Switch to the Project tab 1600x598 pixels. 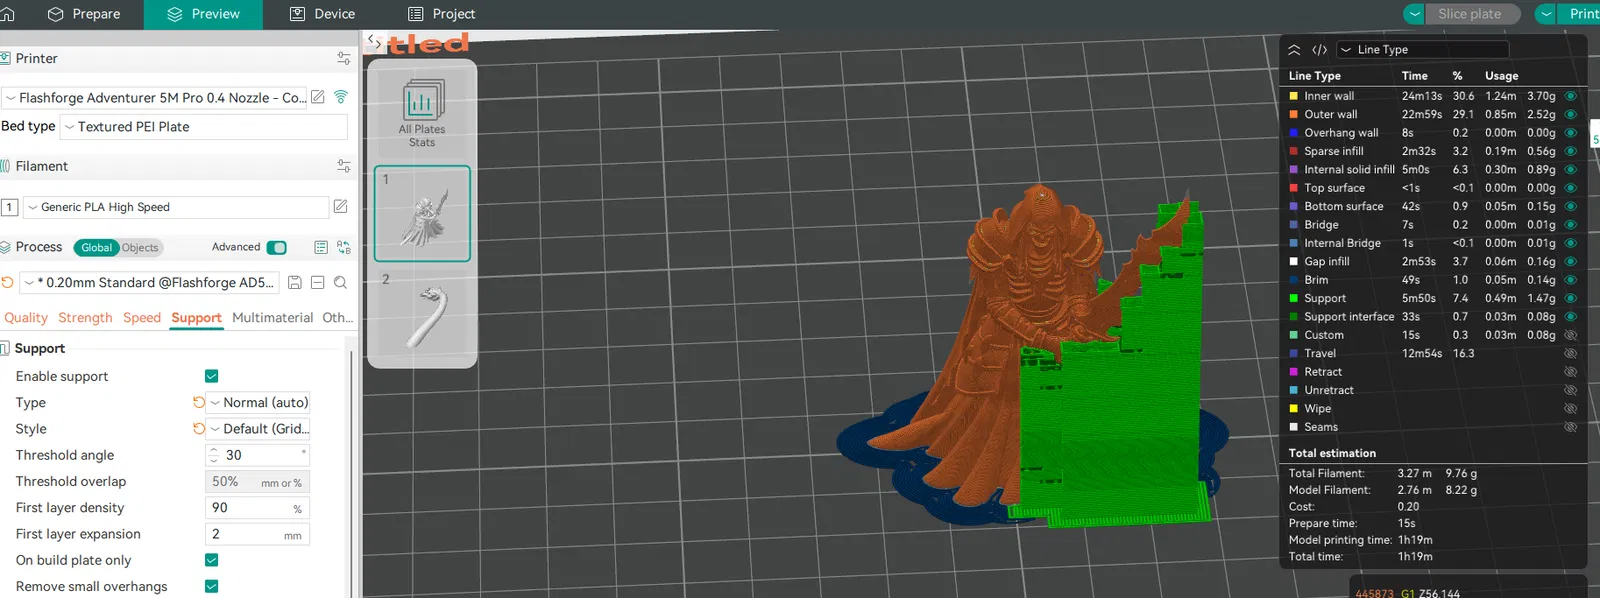[x=441, y=14]
